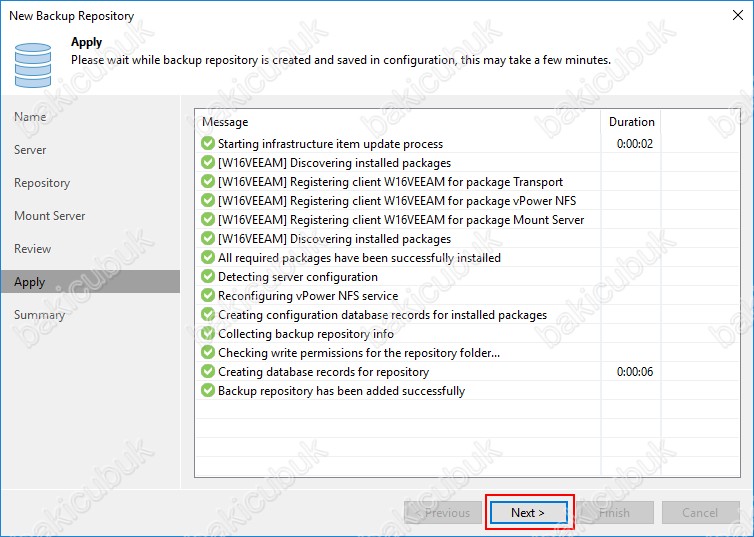Click the 0:00:02 duration value
Image resolution: width=754 pixels, height=537 pixels.
pyautogui.click(x=635, y=144)
